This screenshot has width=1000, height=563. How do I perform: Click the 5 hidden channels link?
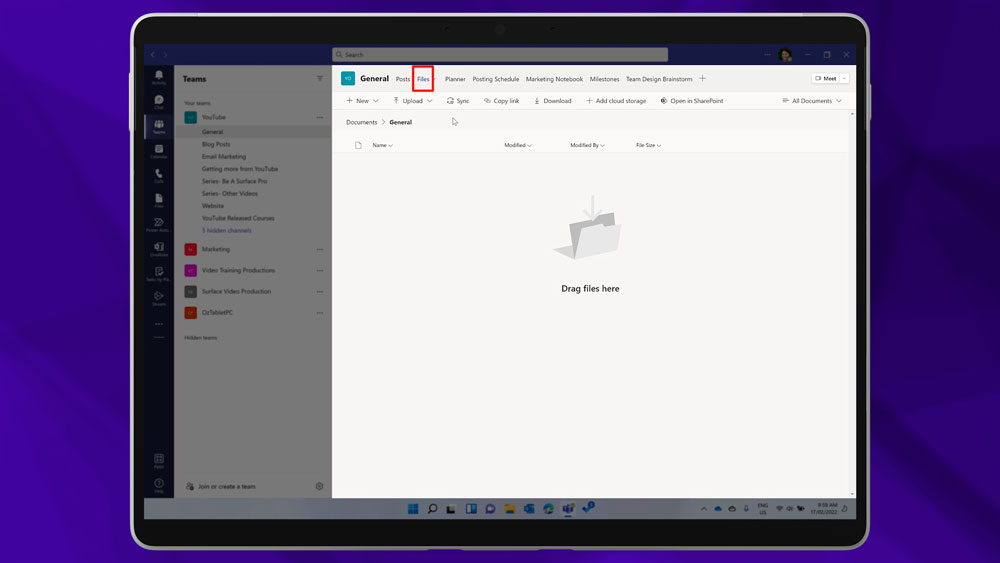pos(227,230)
